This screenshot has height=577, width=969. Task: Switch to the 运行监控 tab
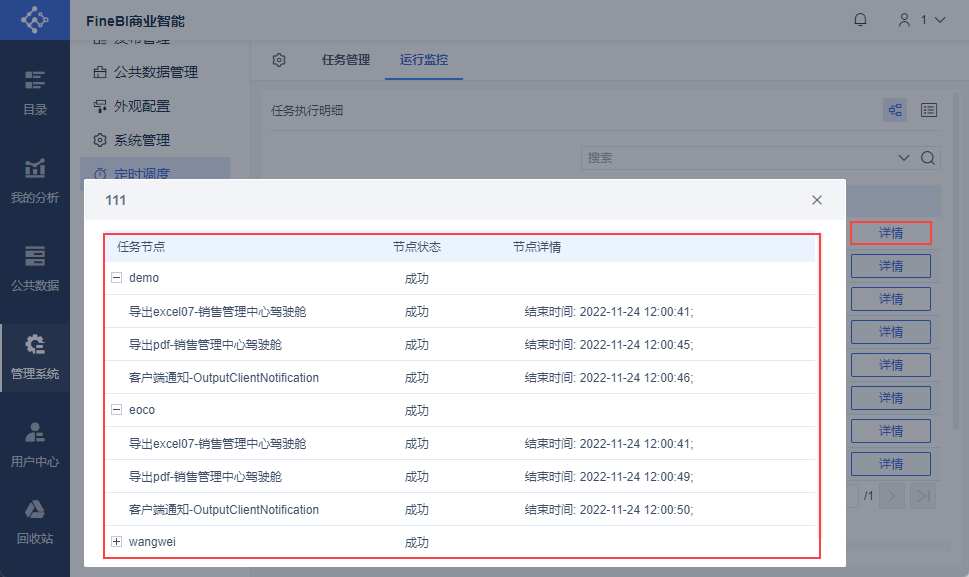click(x=424, y=60)
